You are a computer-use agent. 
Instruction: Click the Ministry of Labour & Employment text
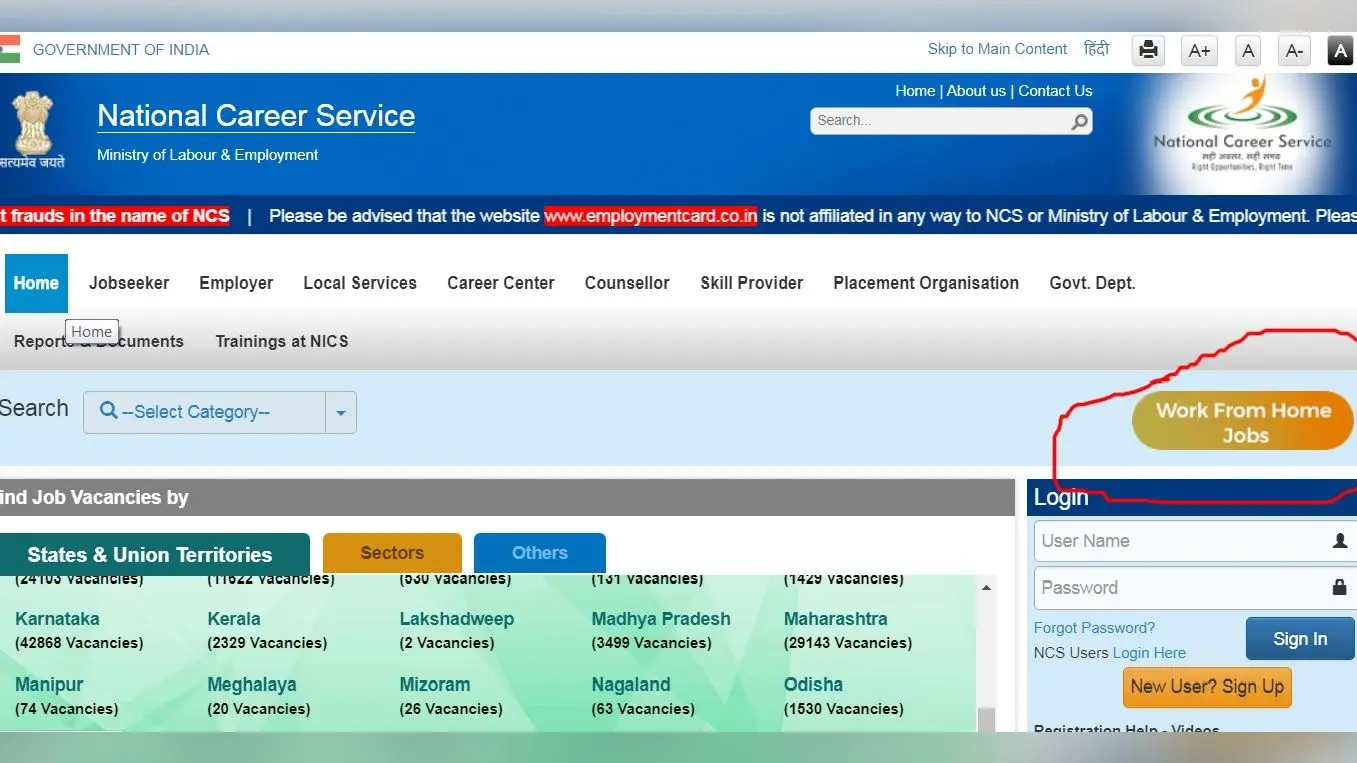click(207, 155)
